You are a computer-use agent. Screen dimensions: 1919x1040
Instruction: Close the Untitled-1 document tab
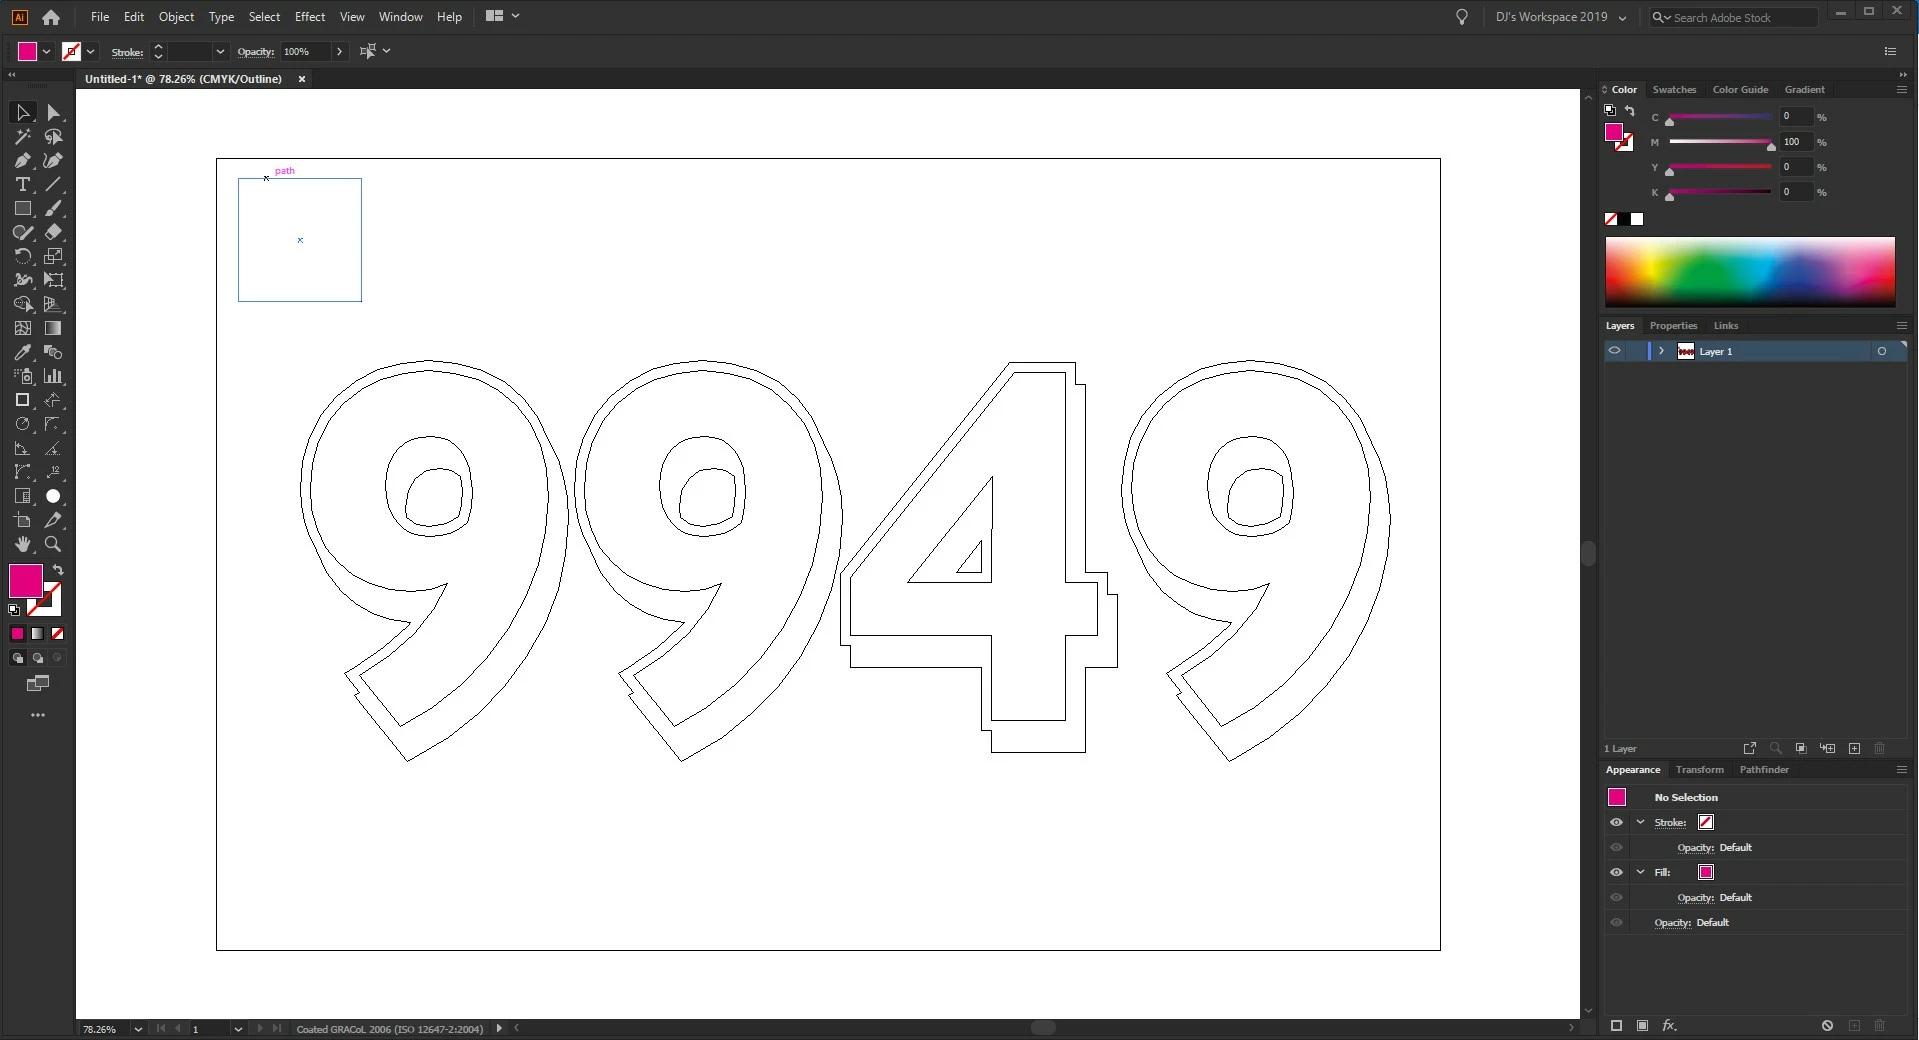tap(302, 79)
